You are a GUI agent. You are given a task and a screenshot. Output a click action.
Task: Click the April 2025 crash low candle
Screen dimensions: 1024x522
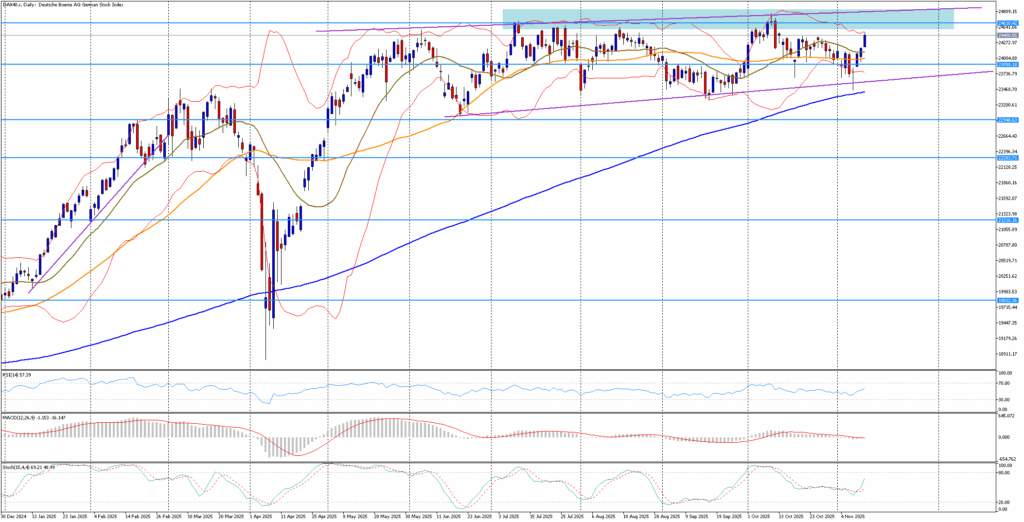point(266,330)
